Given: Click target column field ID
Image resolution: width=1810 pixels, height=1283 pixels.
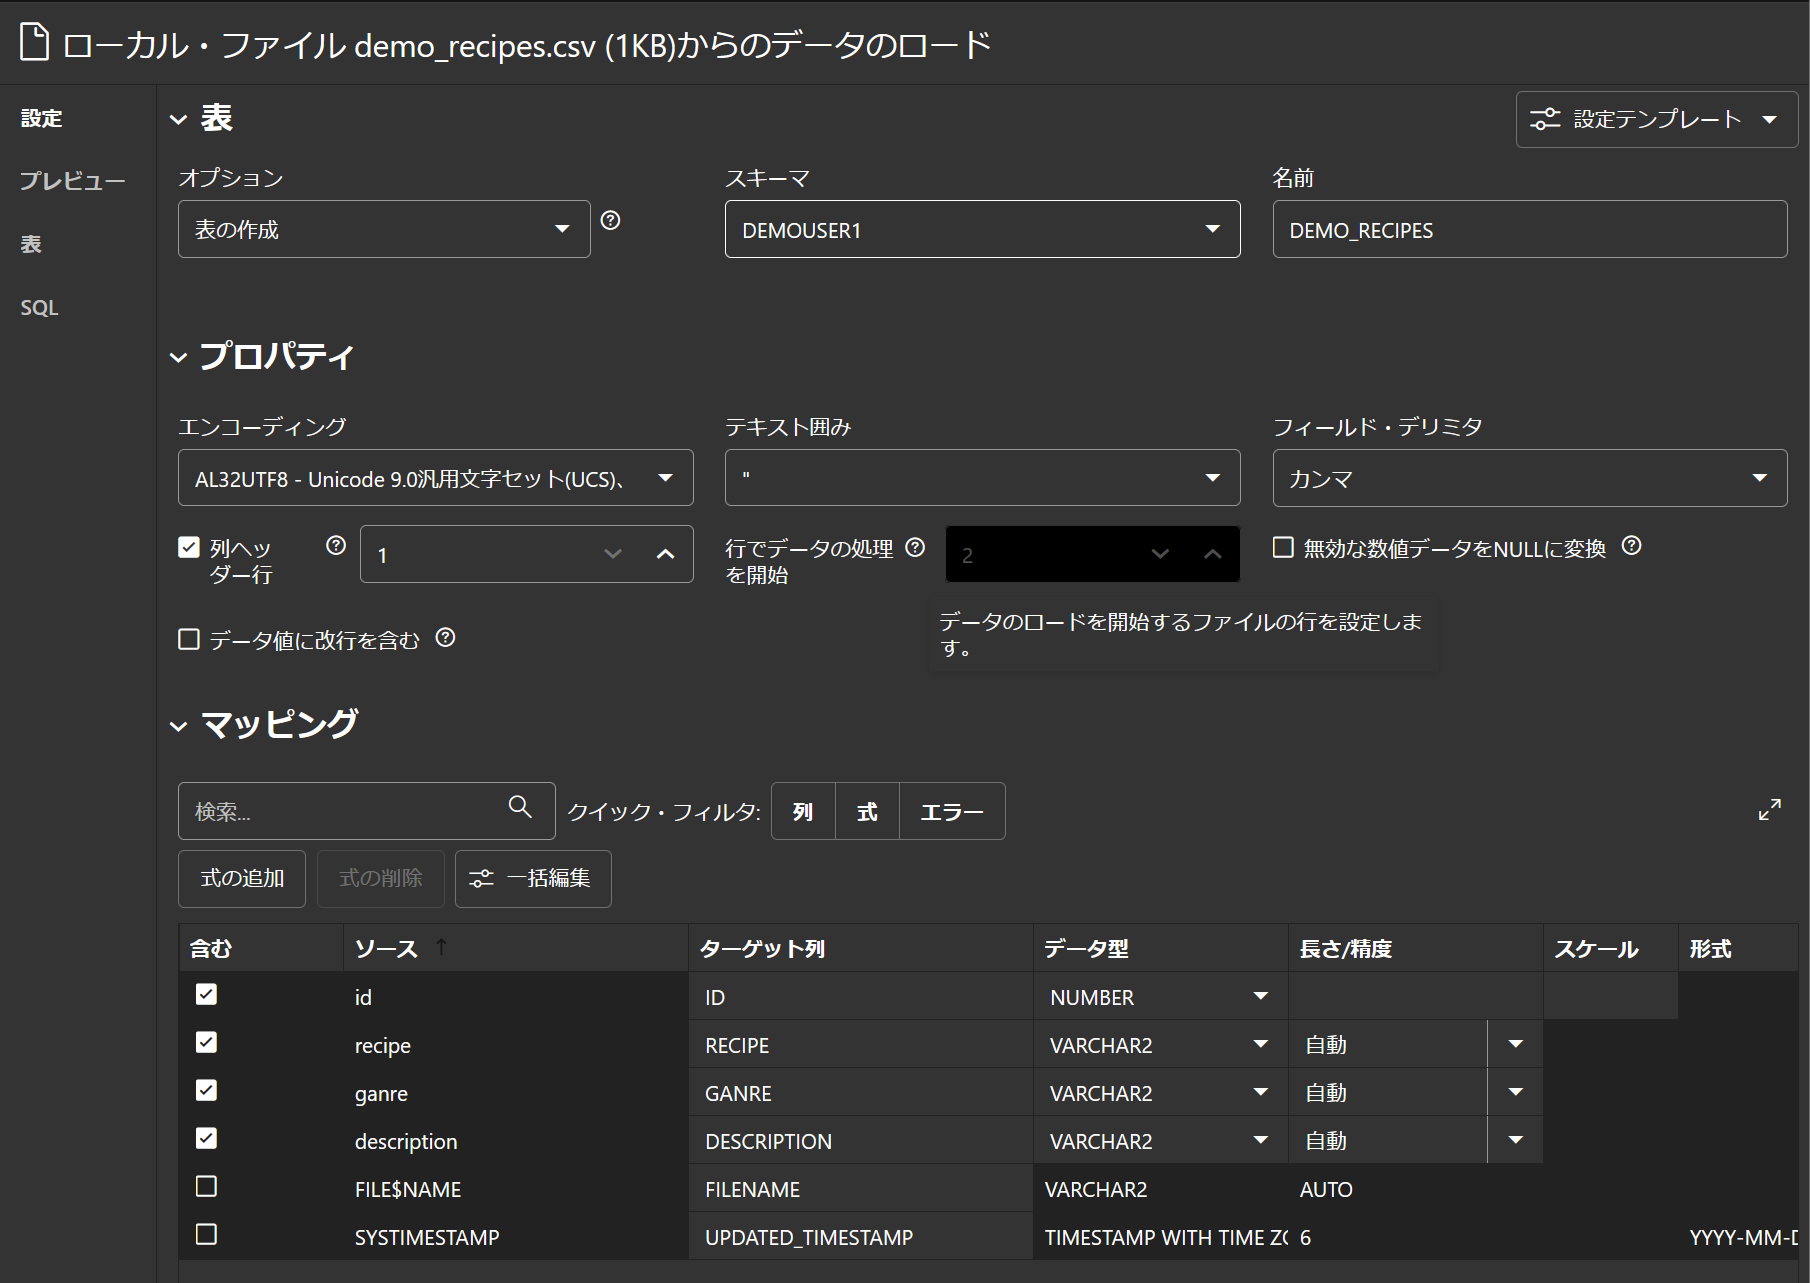Looking at the screenshot, I should (x=861, y=996).
